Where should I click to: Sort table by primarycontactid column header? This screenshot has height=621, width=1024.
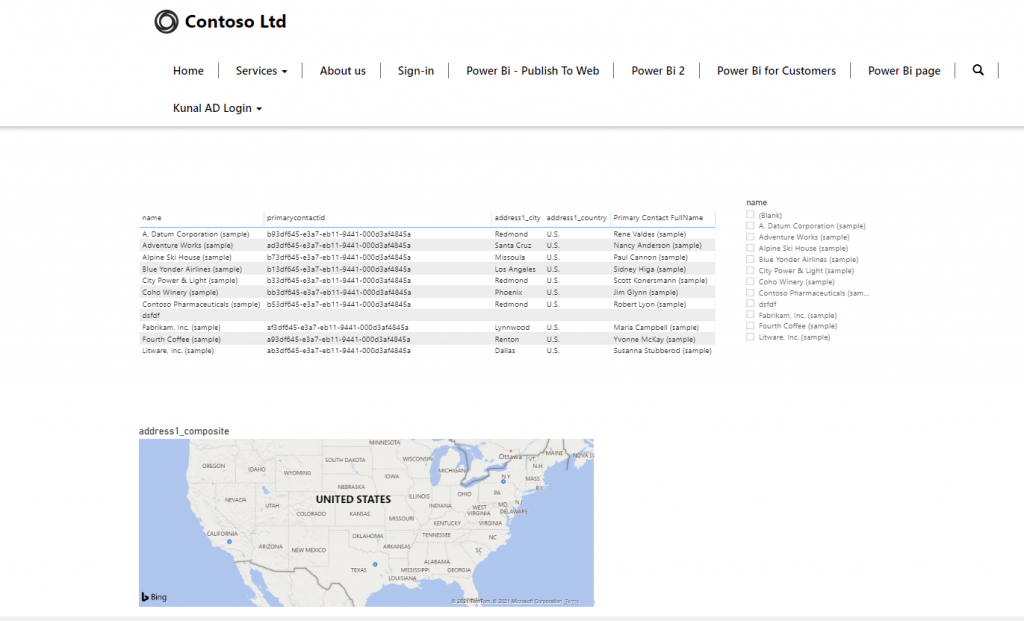point(295,217)
